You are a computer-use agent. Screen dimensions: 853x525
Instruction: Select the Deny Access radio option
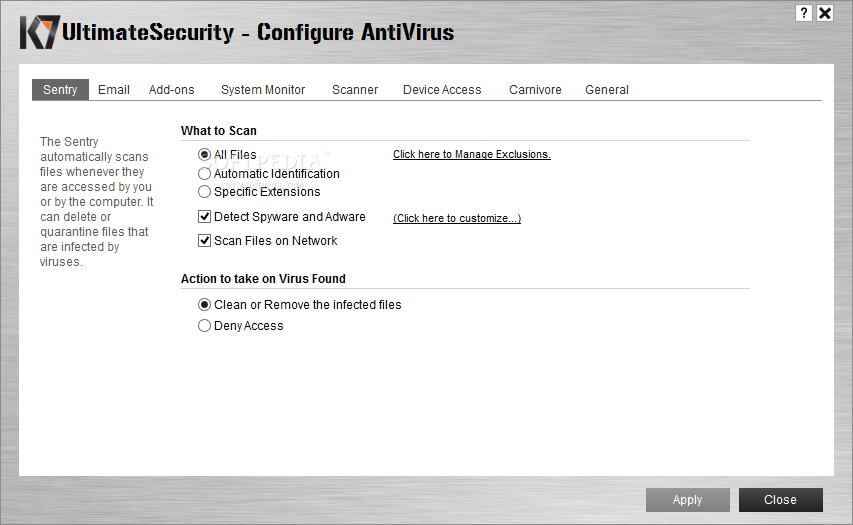pyautogui.click(x=204, y=325)
